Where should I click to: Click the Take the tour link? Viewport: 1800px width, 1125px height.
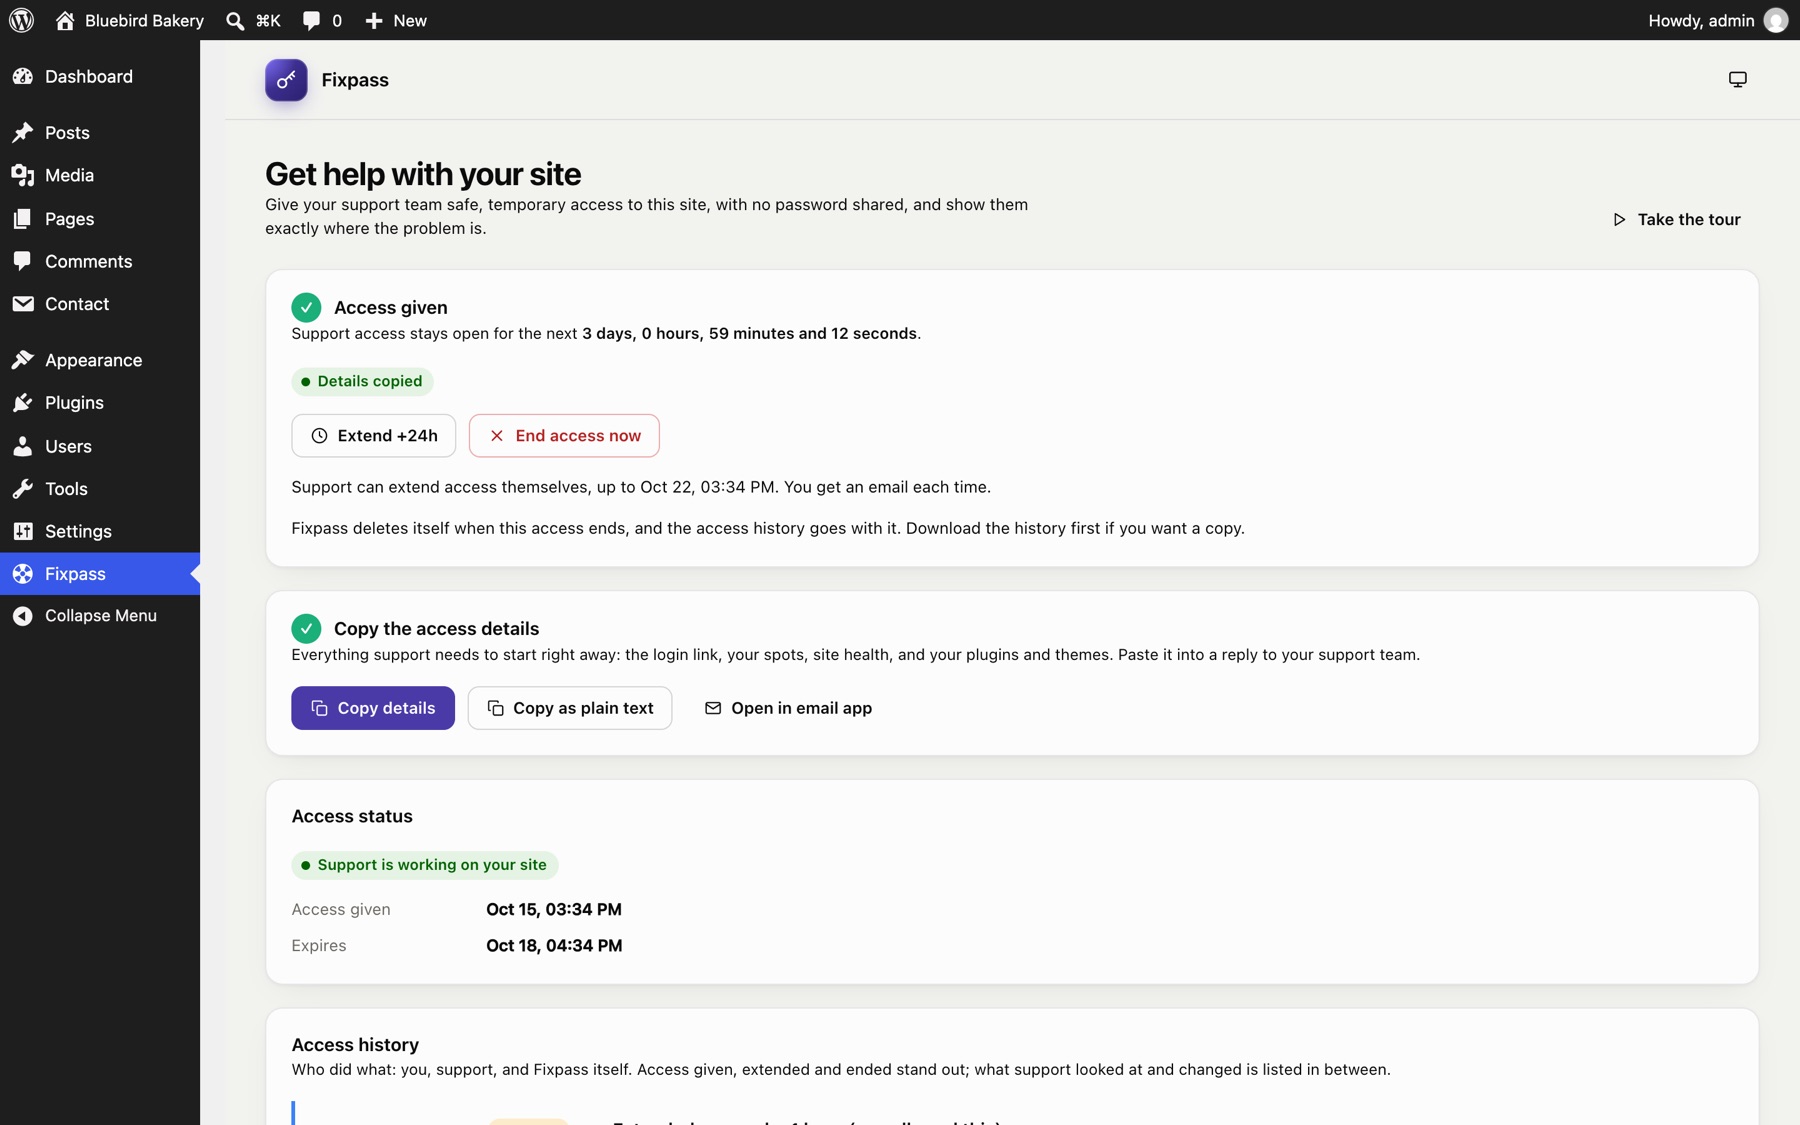[x=1677, y=219]
